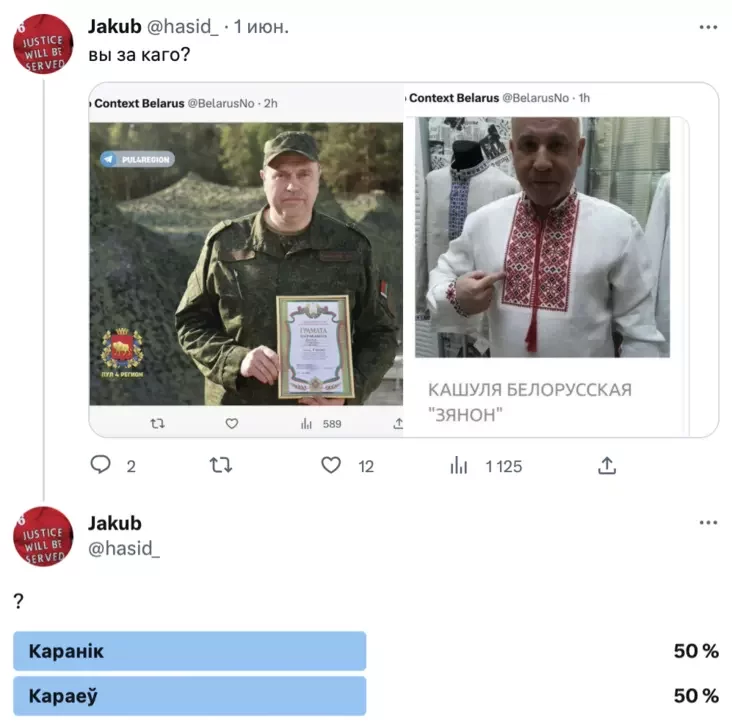The image size is (732, 727).
Task: Open @hasid_ handle link in top tweet
Action: tap(183, 27)
